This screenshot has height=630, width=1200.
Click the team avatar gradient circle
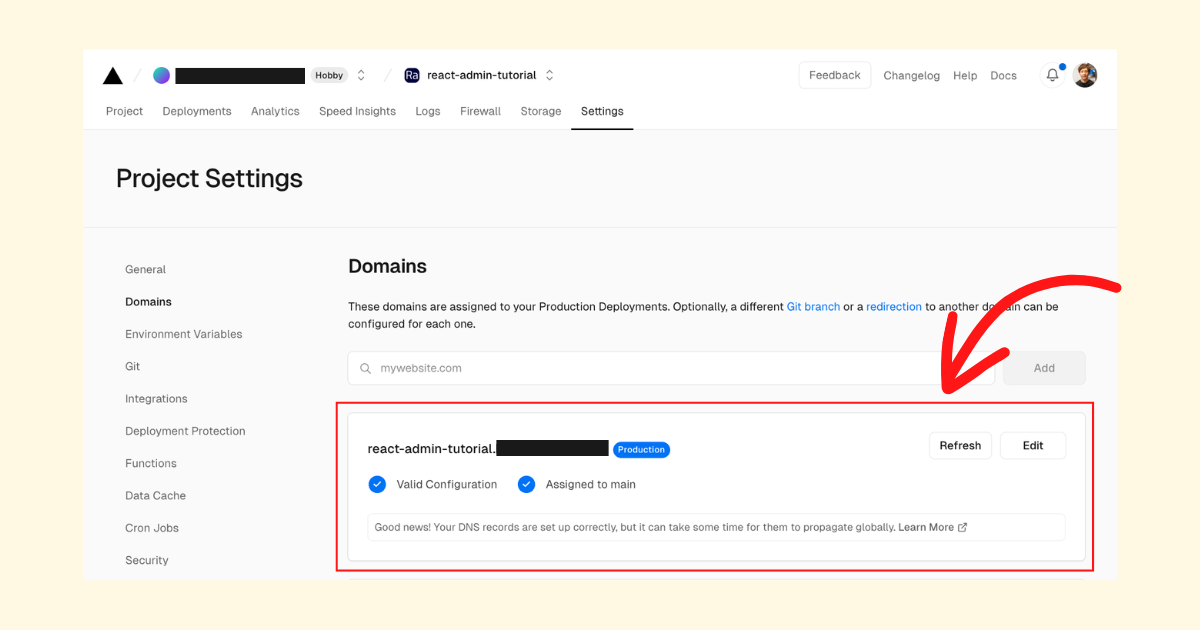point(161,75)
